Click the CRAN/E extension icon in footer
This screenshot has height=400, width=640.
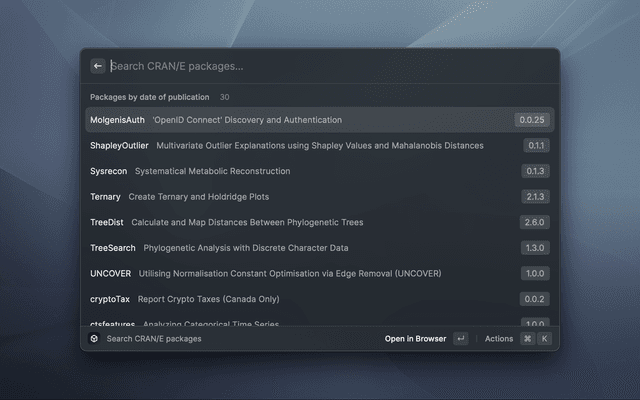(x=94, y=339)
